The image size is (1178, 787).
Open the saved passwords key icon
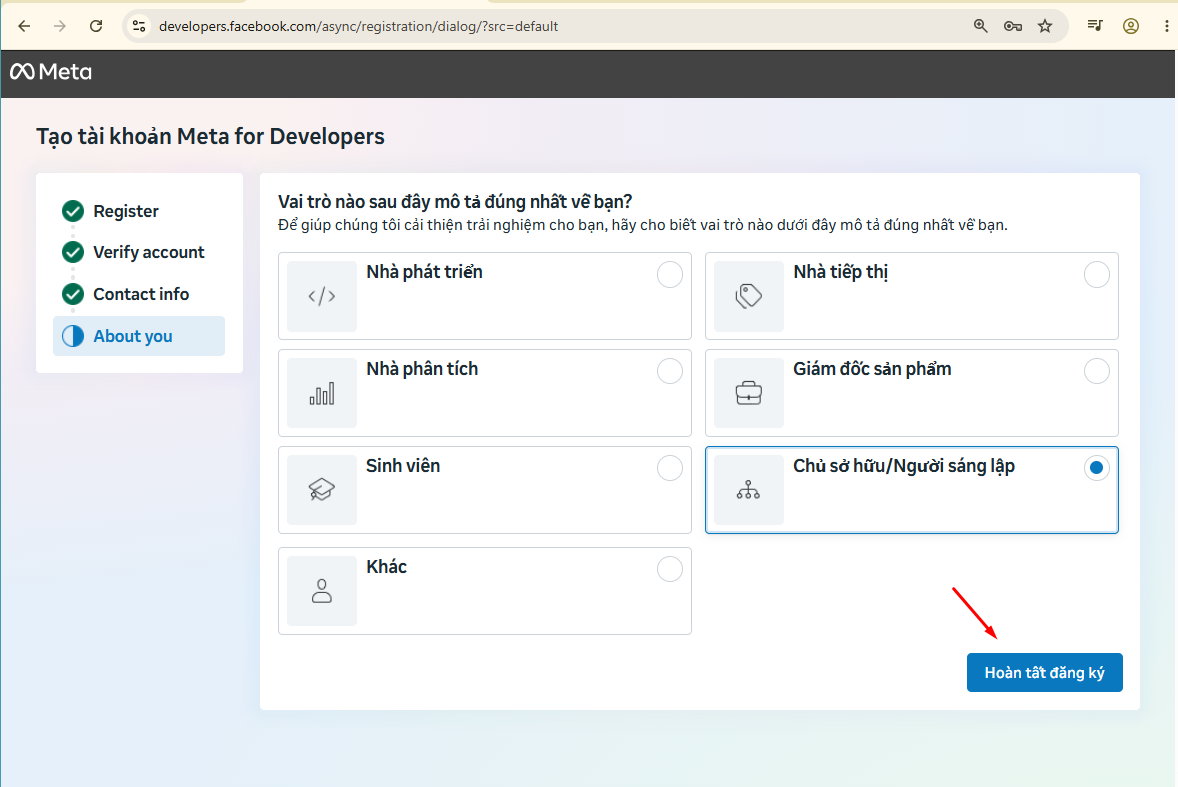pos(1013,26)
